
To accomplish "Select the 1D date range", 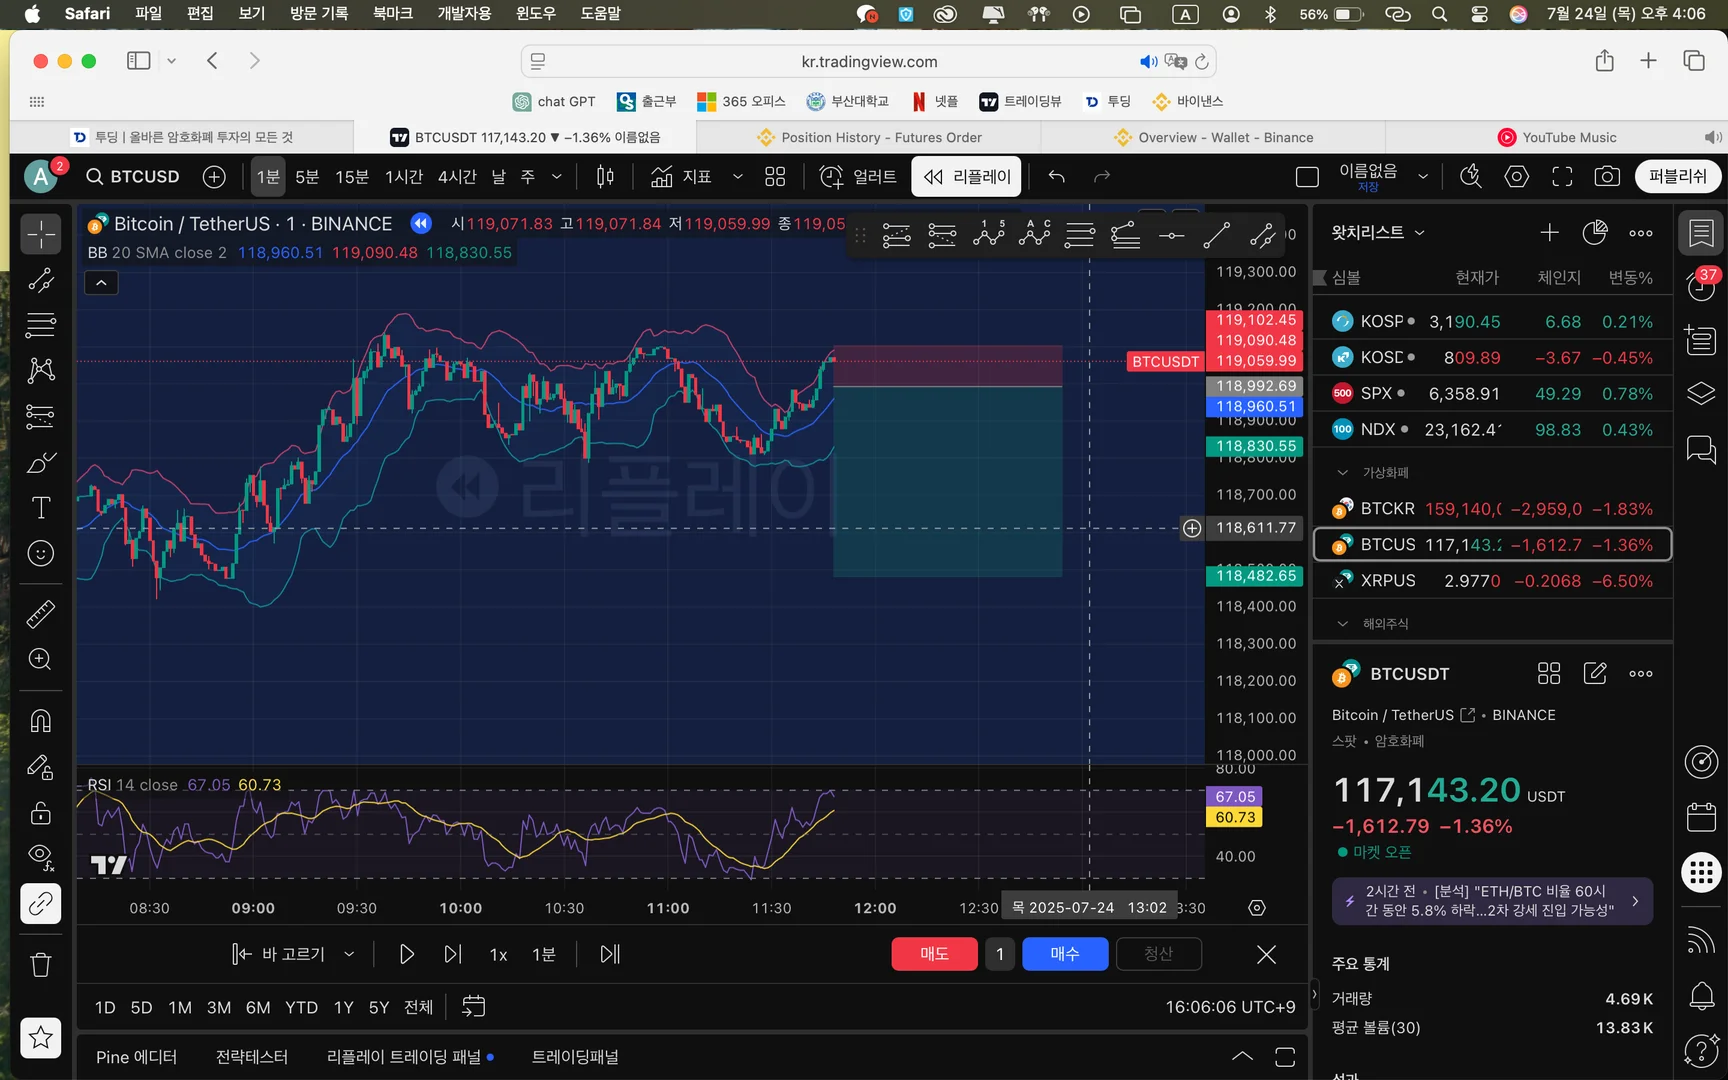I will tap(105, 1007).
